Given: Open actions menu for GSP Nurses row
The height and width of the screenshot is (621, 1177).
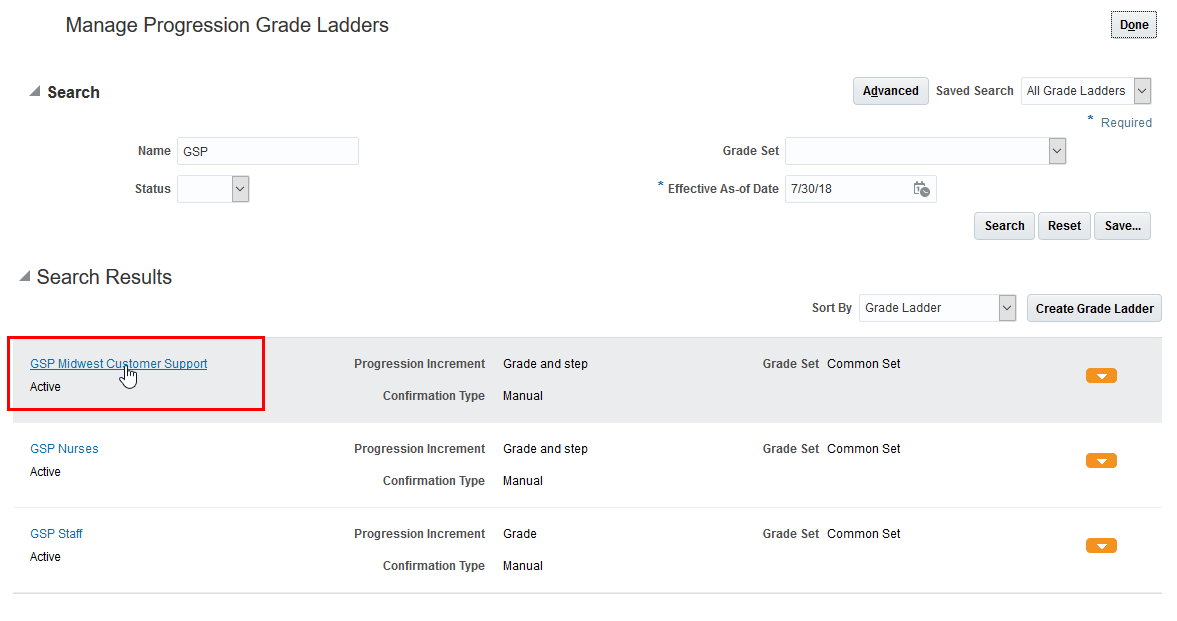Looking at the screenshot, I should (x=1100, y=461).
